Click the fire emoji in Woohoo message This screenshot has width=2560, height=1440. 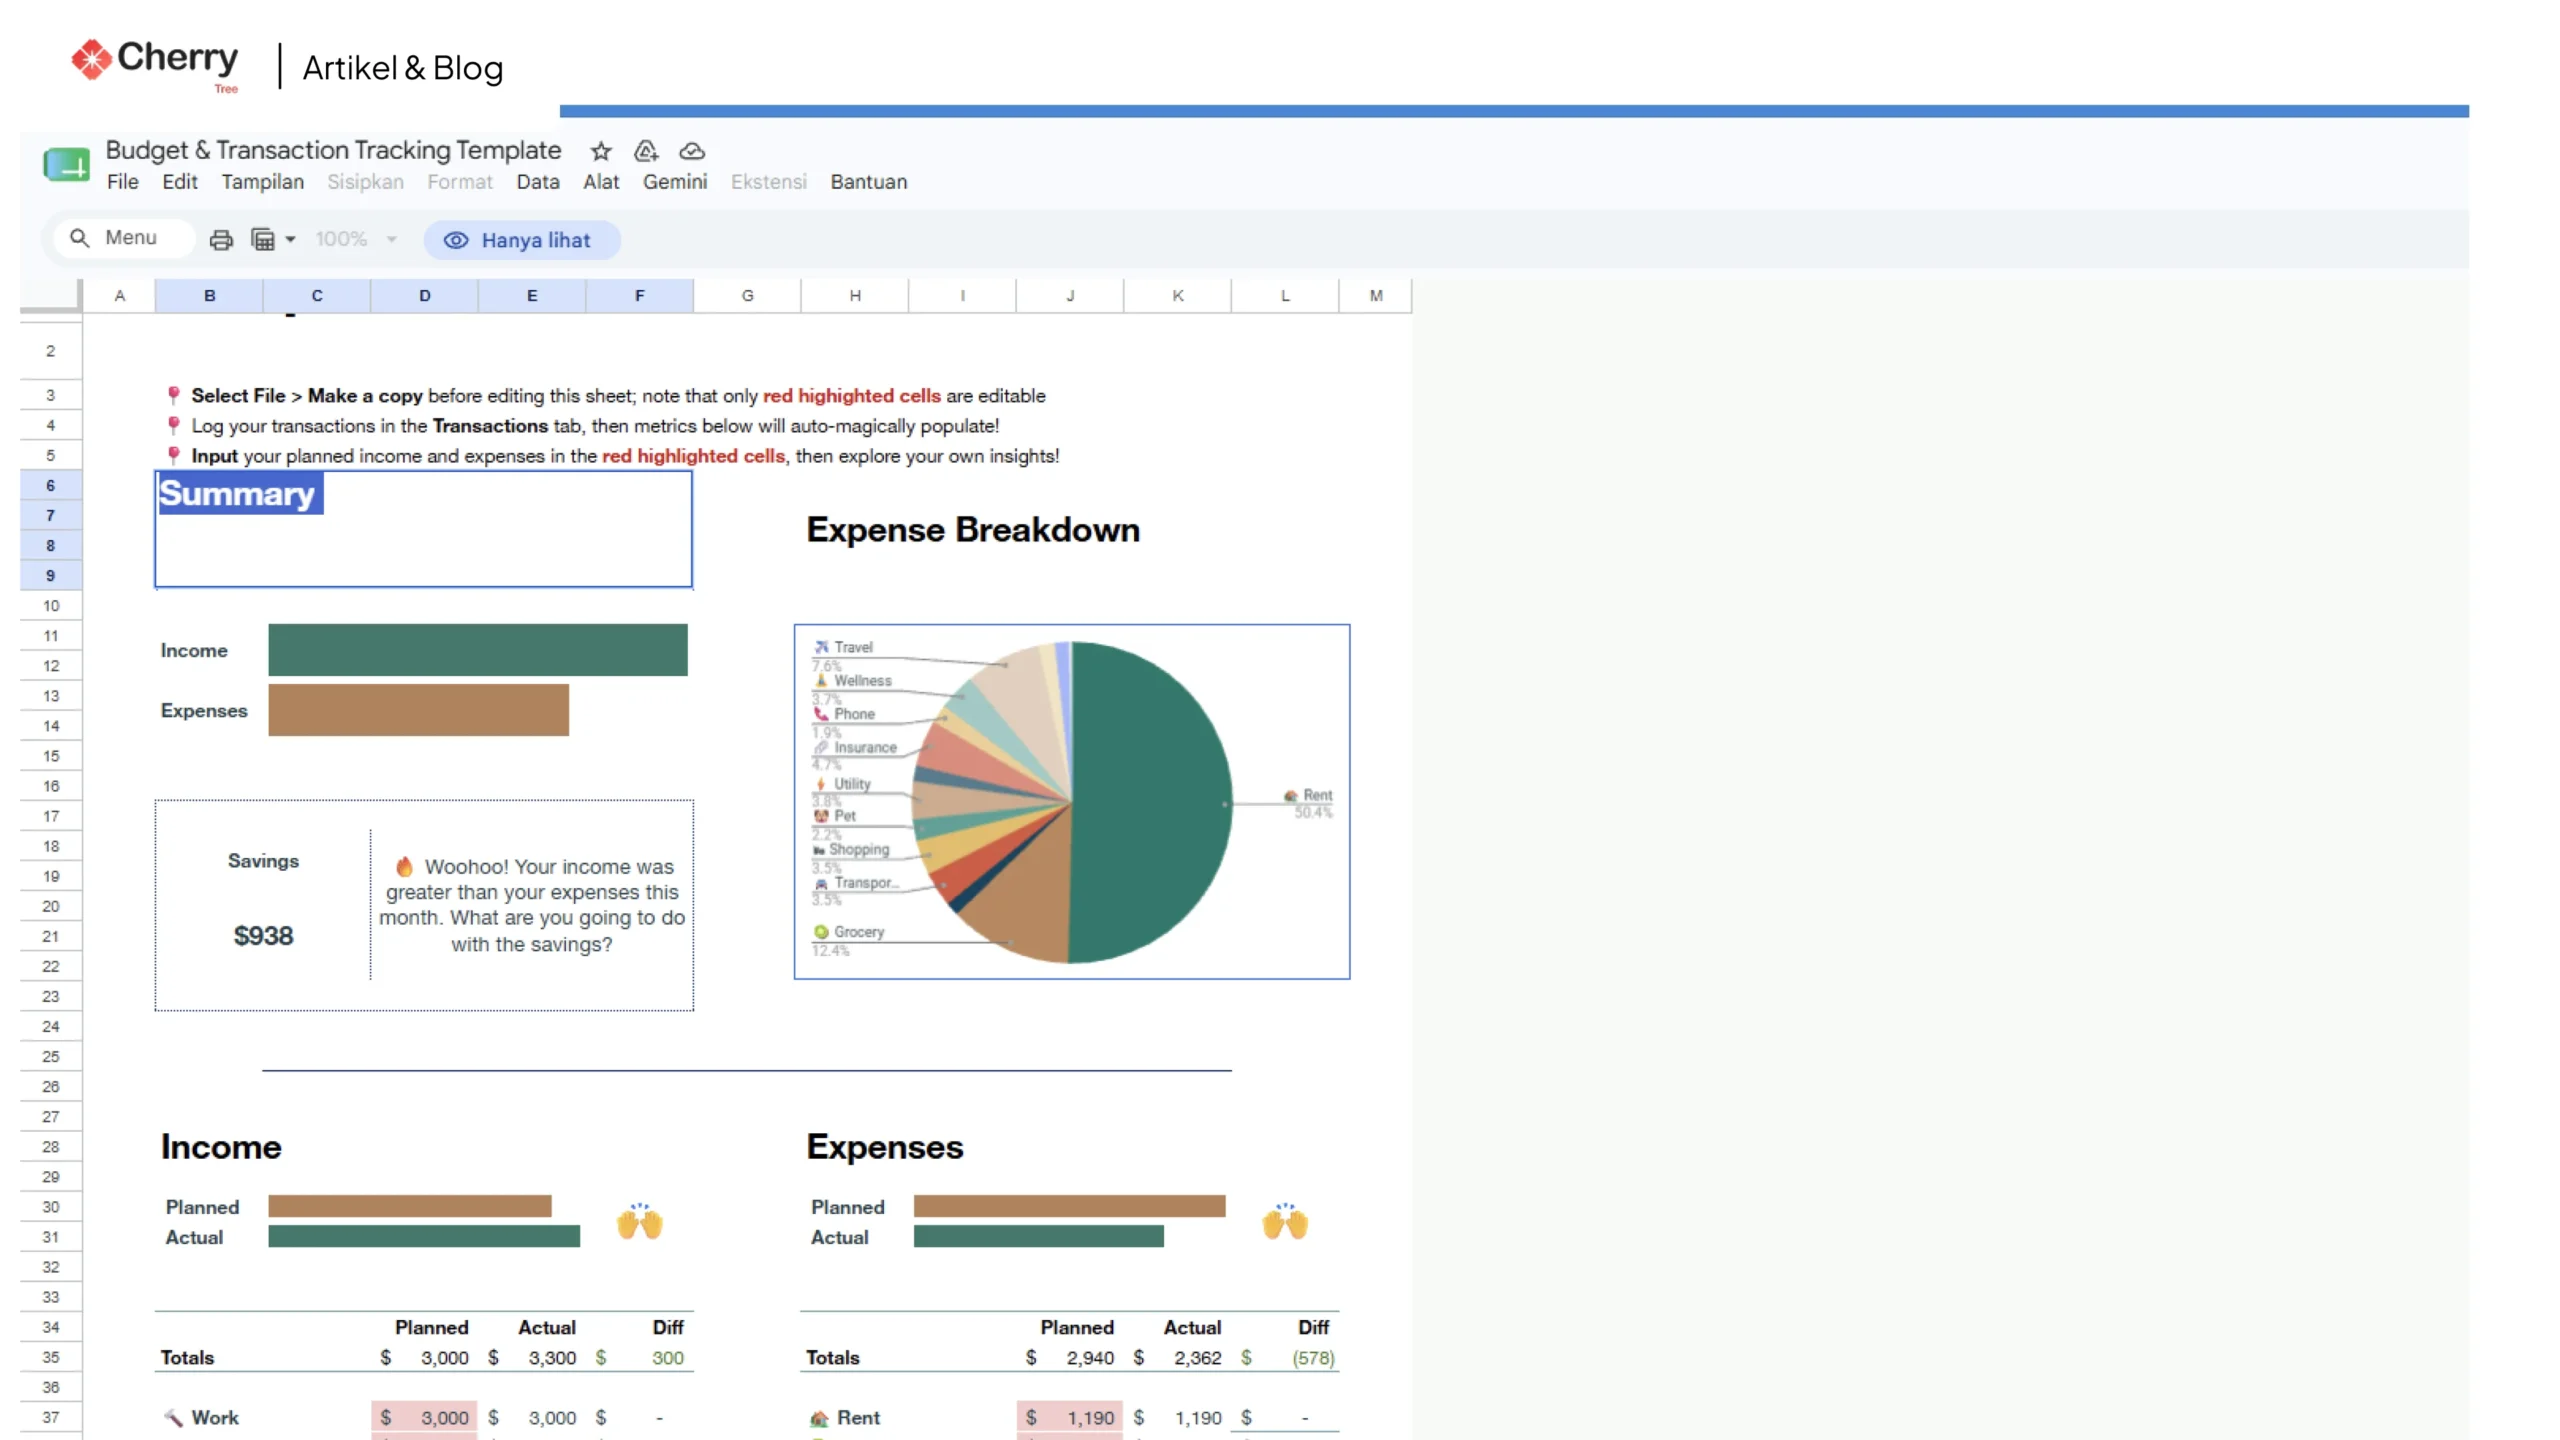pyautogui.click(x=404, y=866)
